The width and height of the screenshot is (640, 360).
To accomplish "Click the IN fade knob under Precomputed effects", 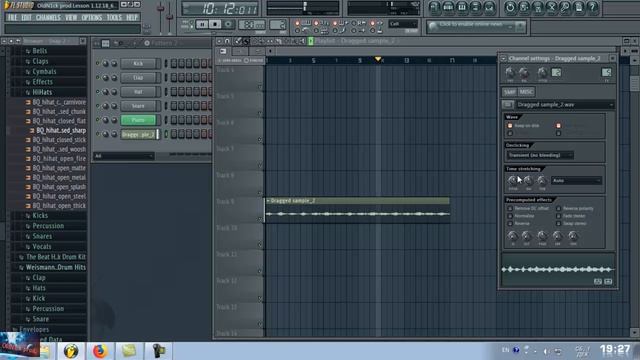I will 513,236.
